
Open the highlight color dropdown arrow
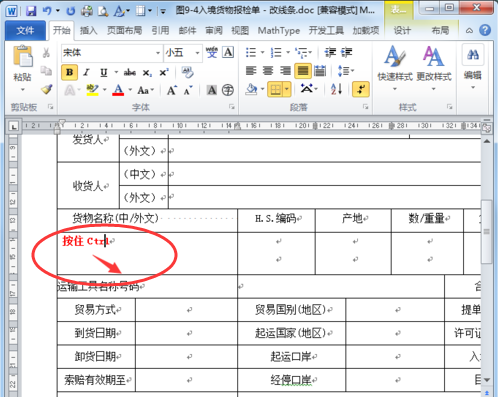[x=105, y=90]
